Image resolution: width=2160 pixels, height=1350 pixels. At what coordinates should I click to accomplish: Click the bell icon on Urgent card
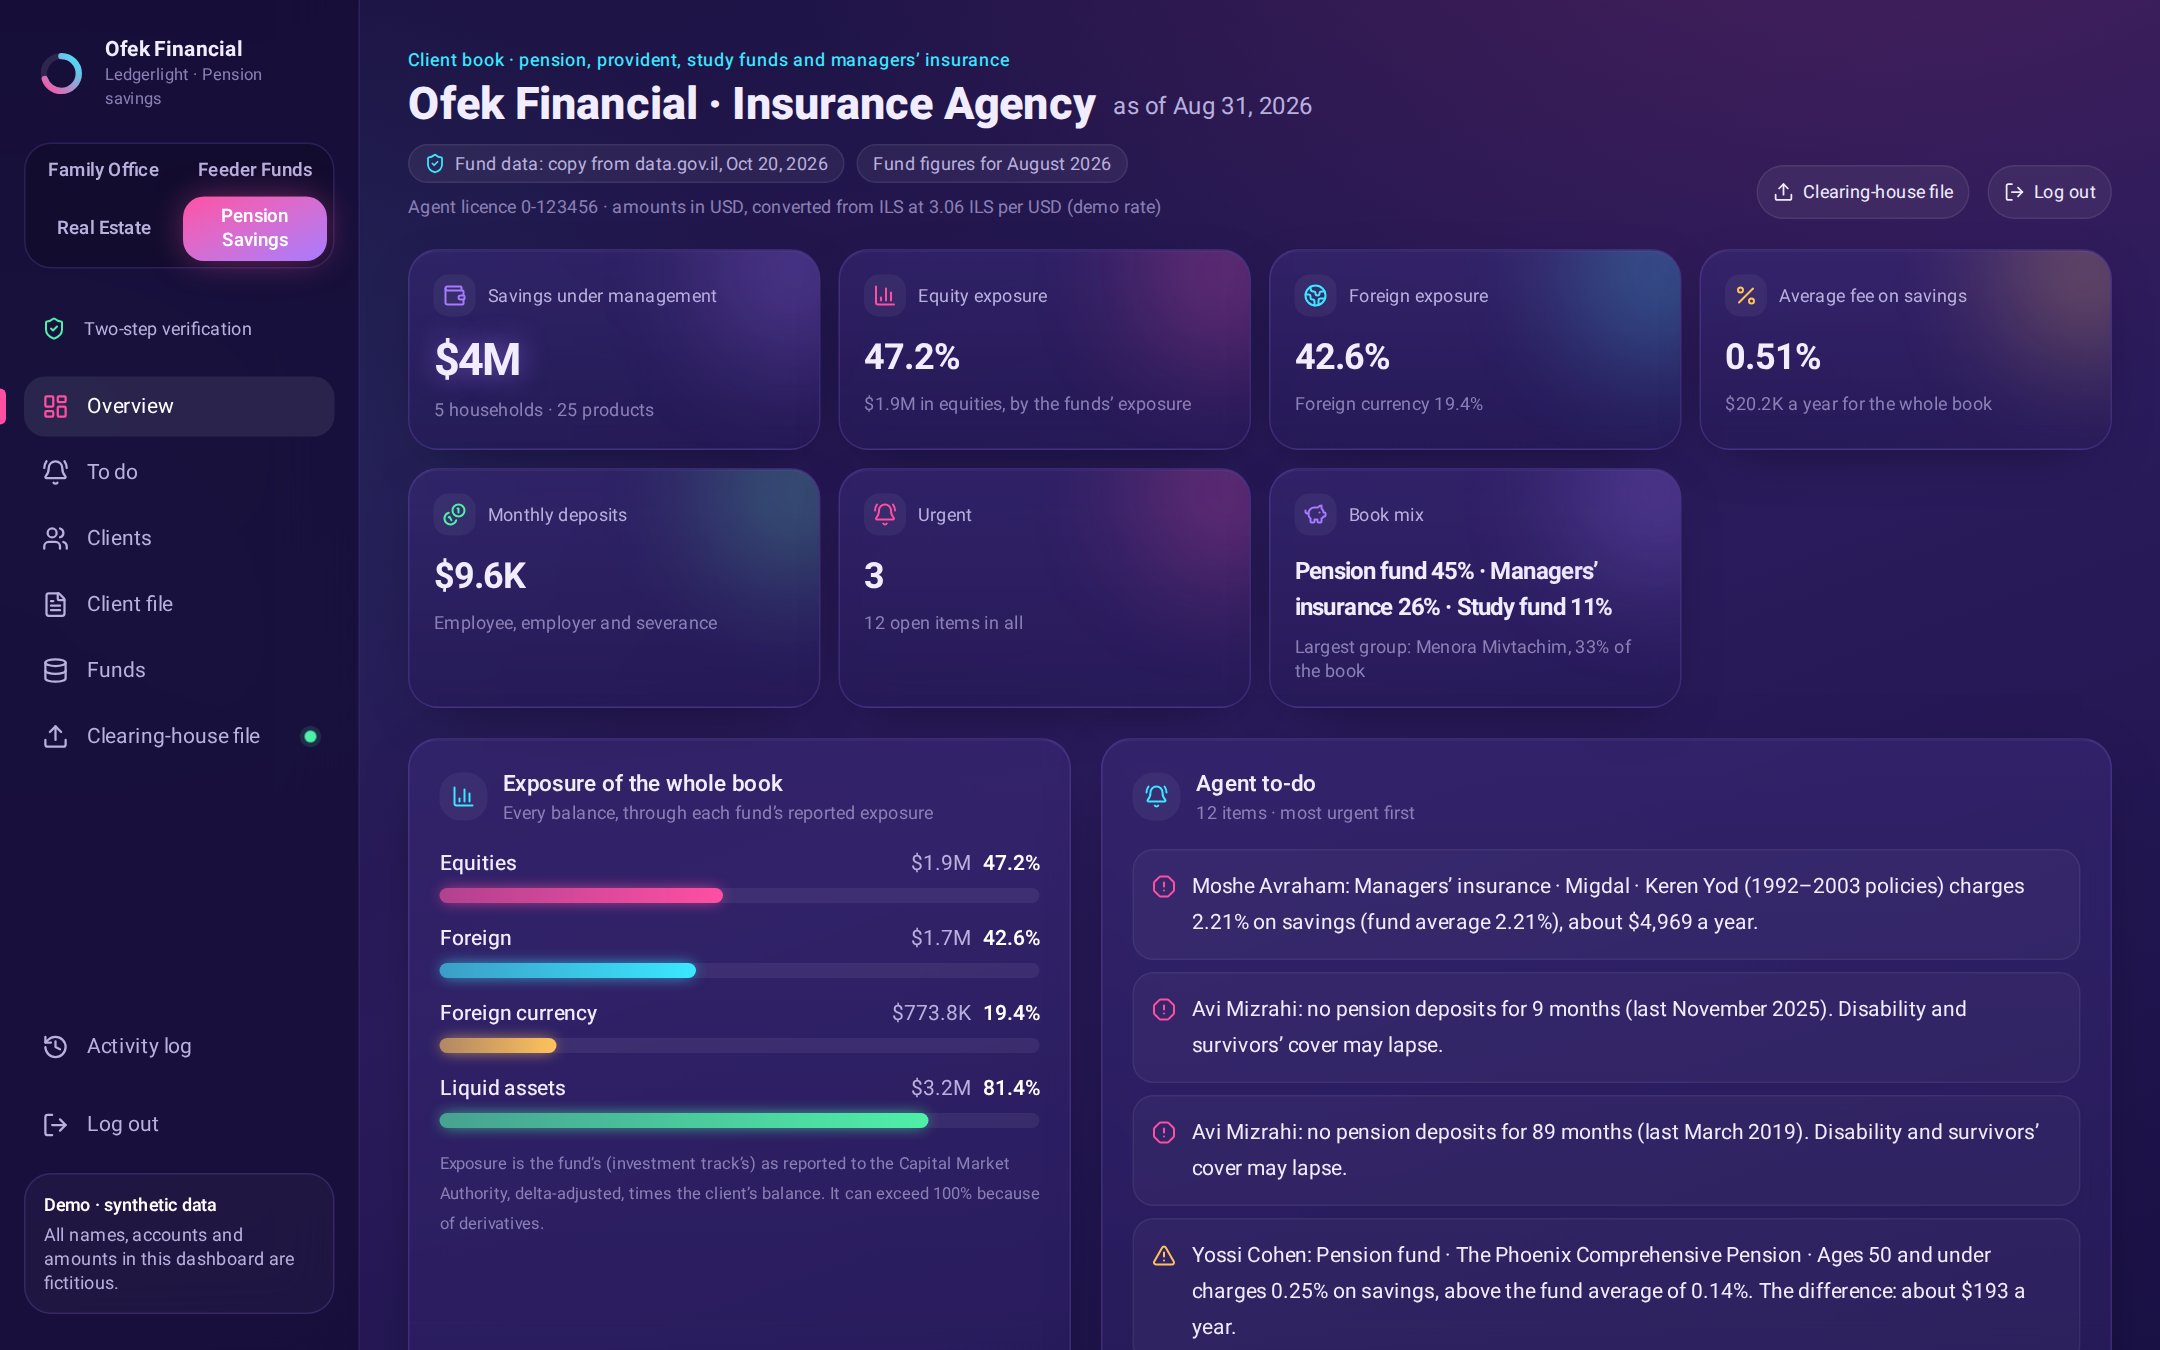885,514
